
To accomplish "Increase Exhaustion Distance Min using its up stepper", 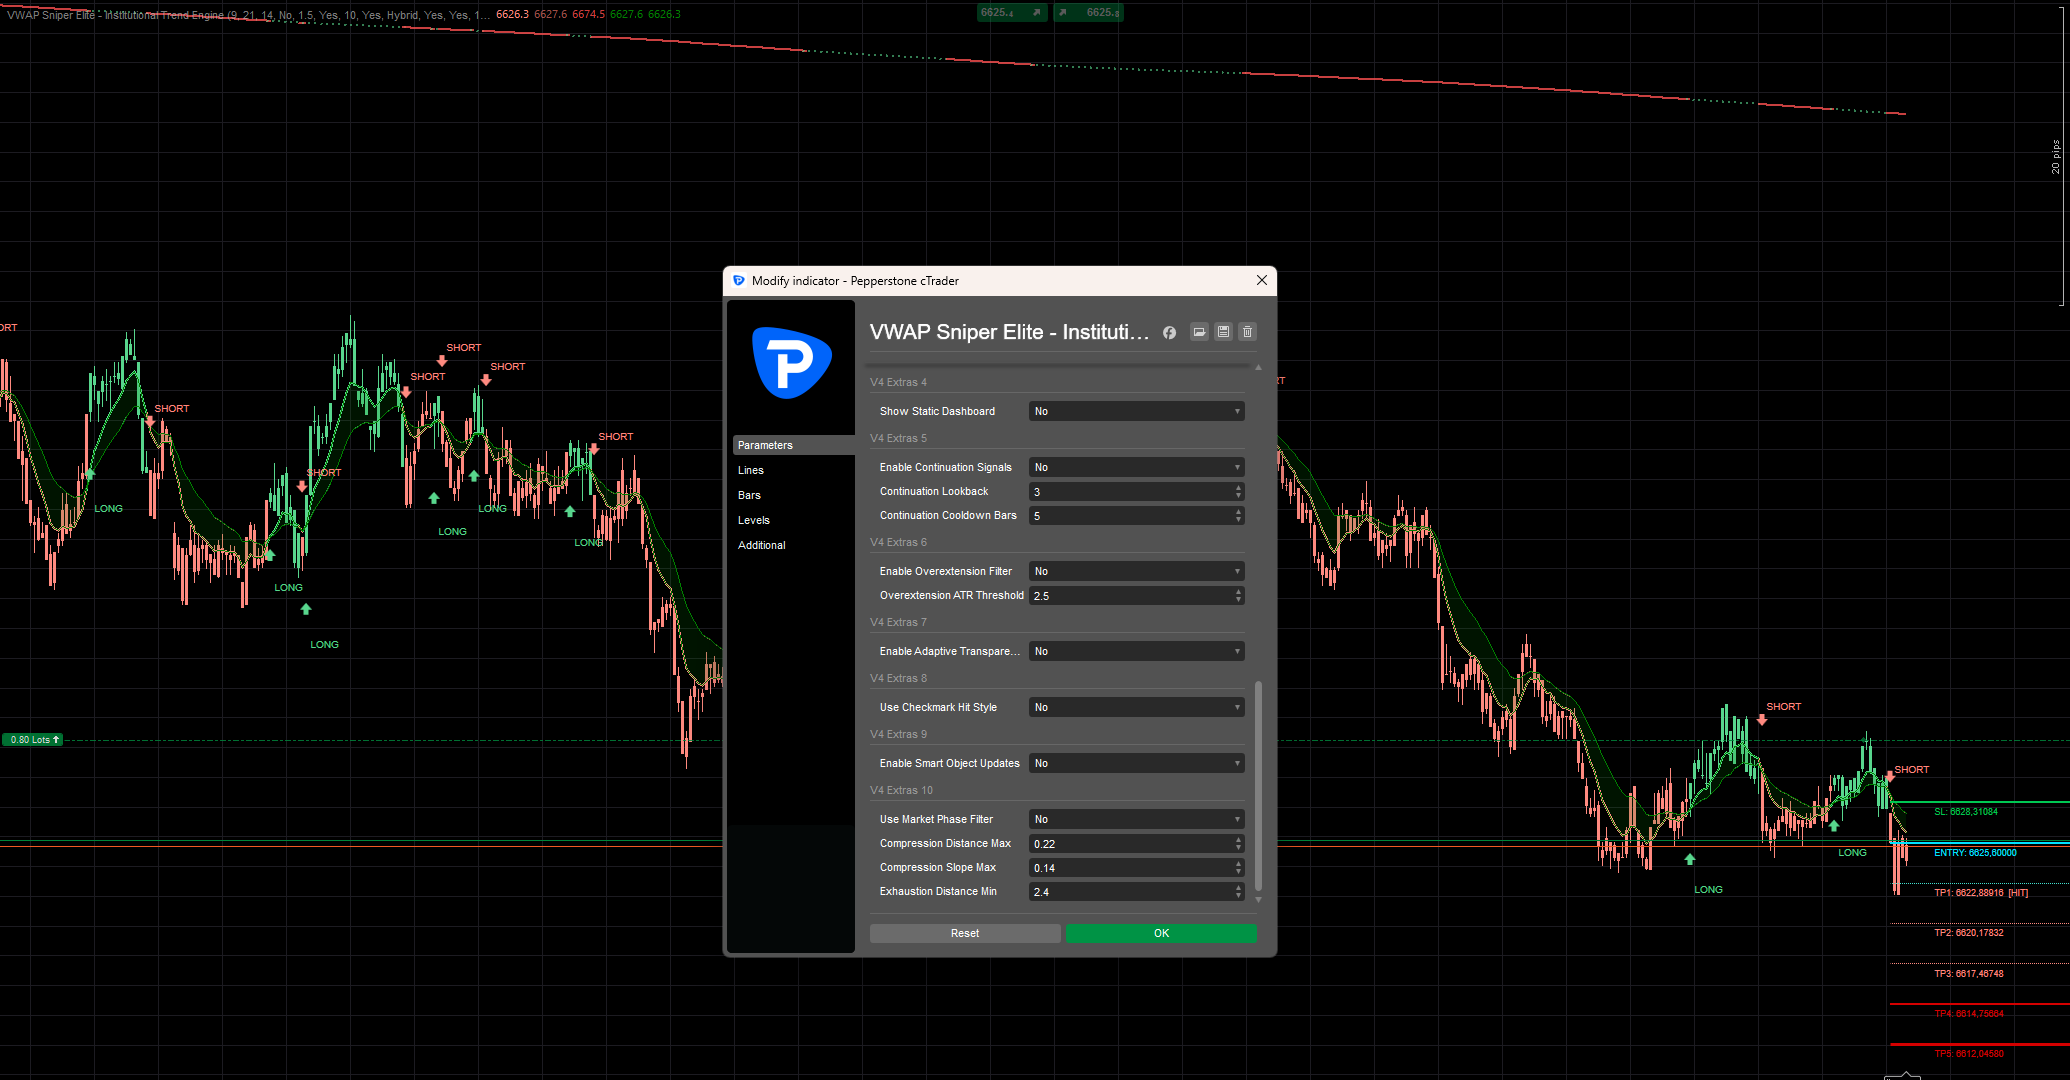I will [1238, 888].
